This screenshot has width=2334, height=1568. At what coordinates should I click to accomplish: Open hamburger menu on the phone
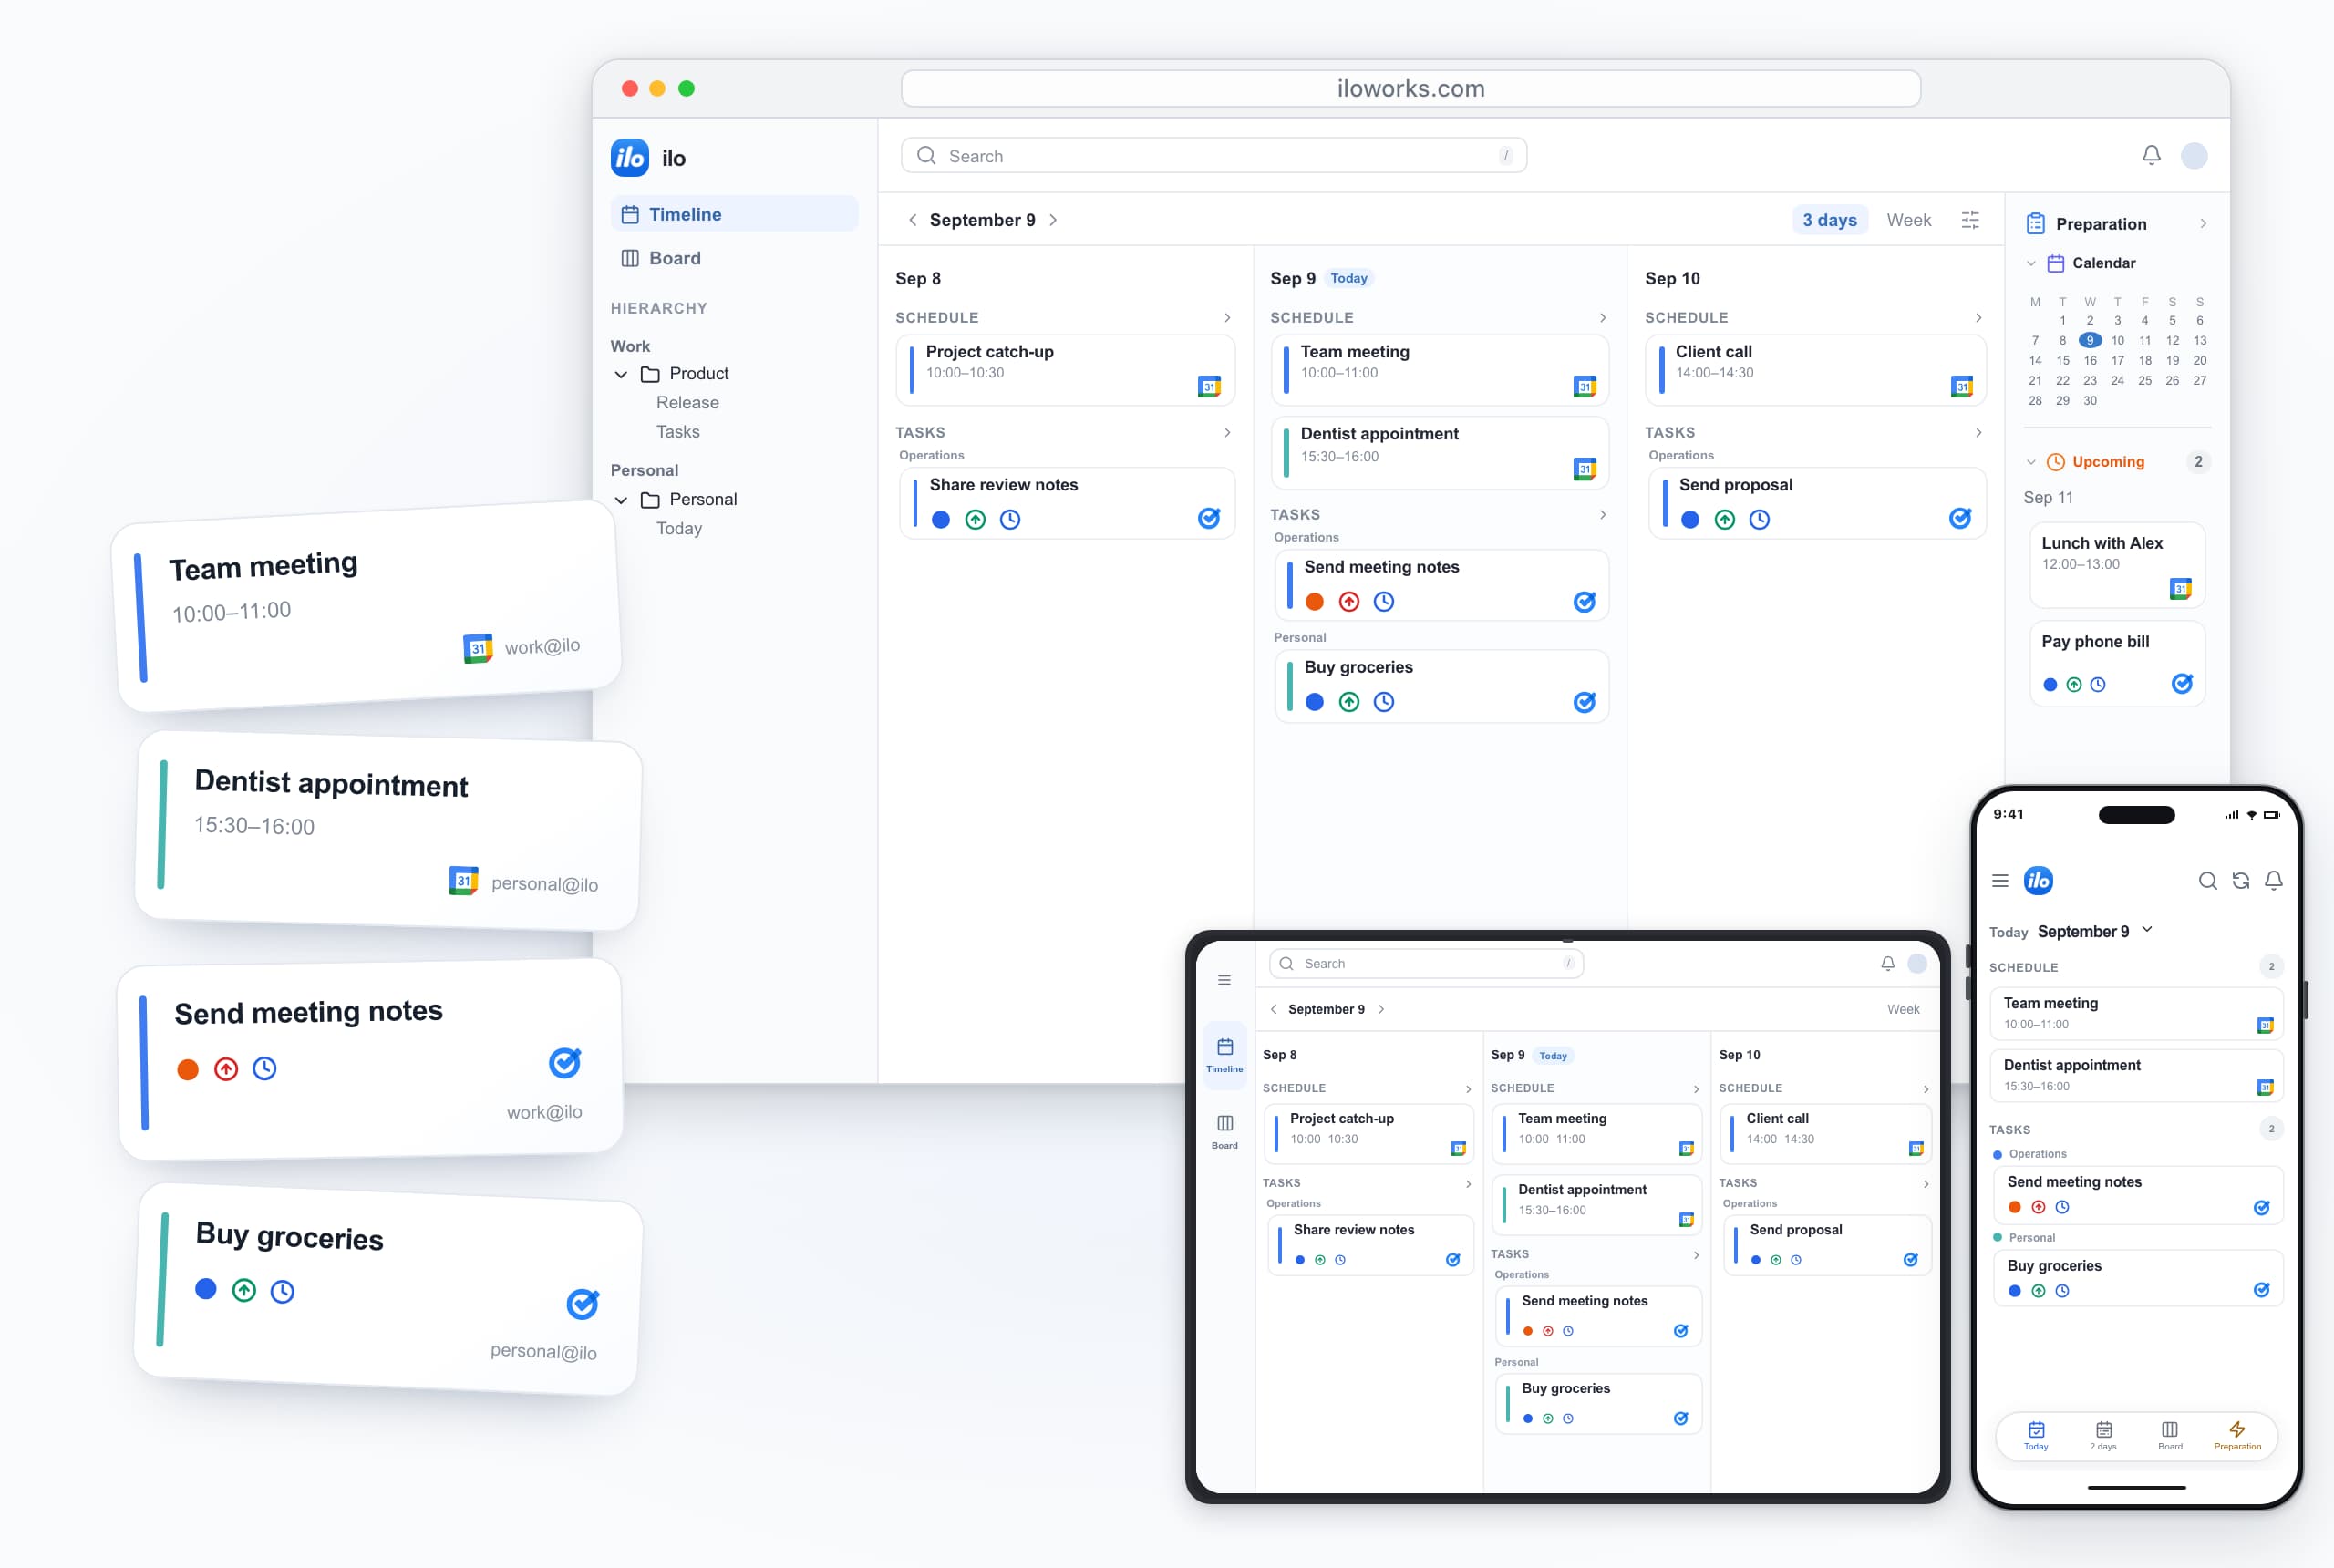click(x=2000, y=881)
